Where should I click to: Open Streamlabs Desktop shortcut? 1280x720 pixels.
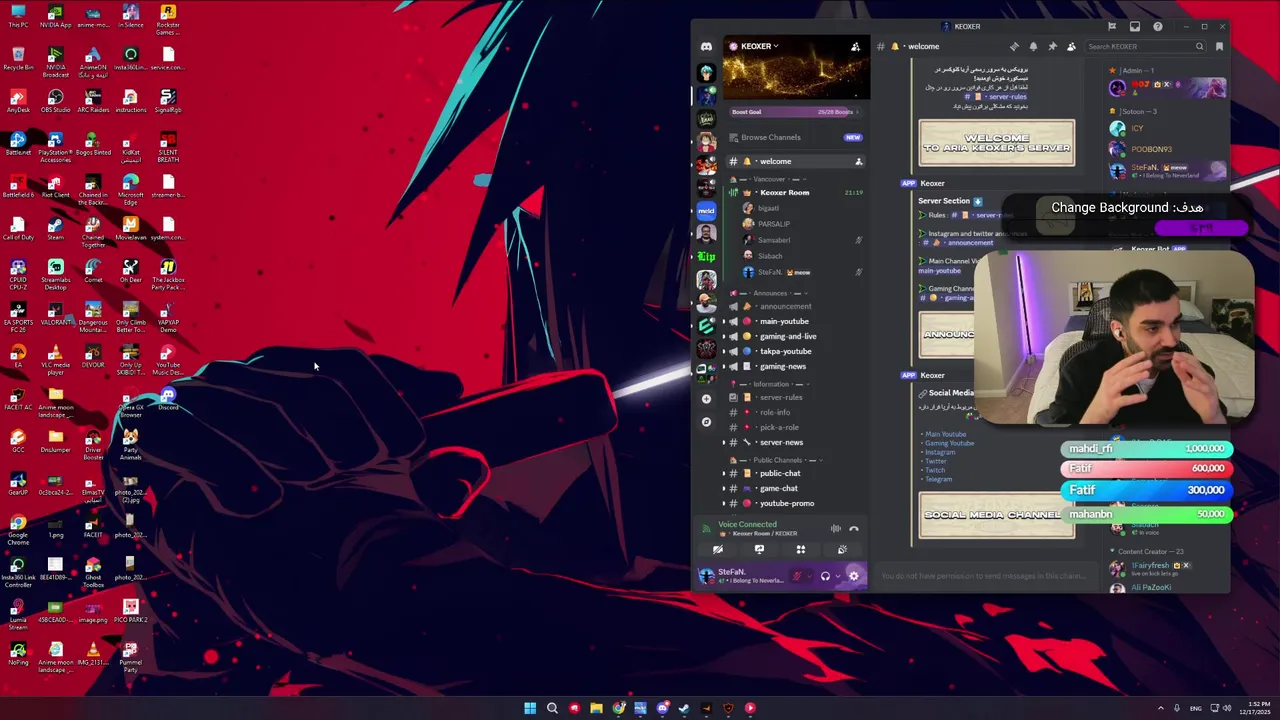(56, 273)
